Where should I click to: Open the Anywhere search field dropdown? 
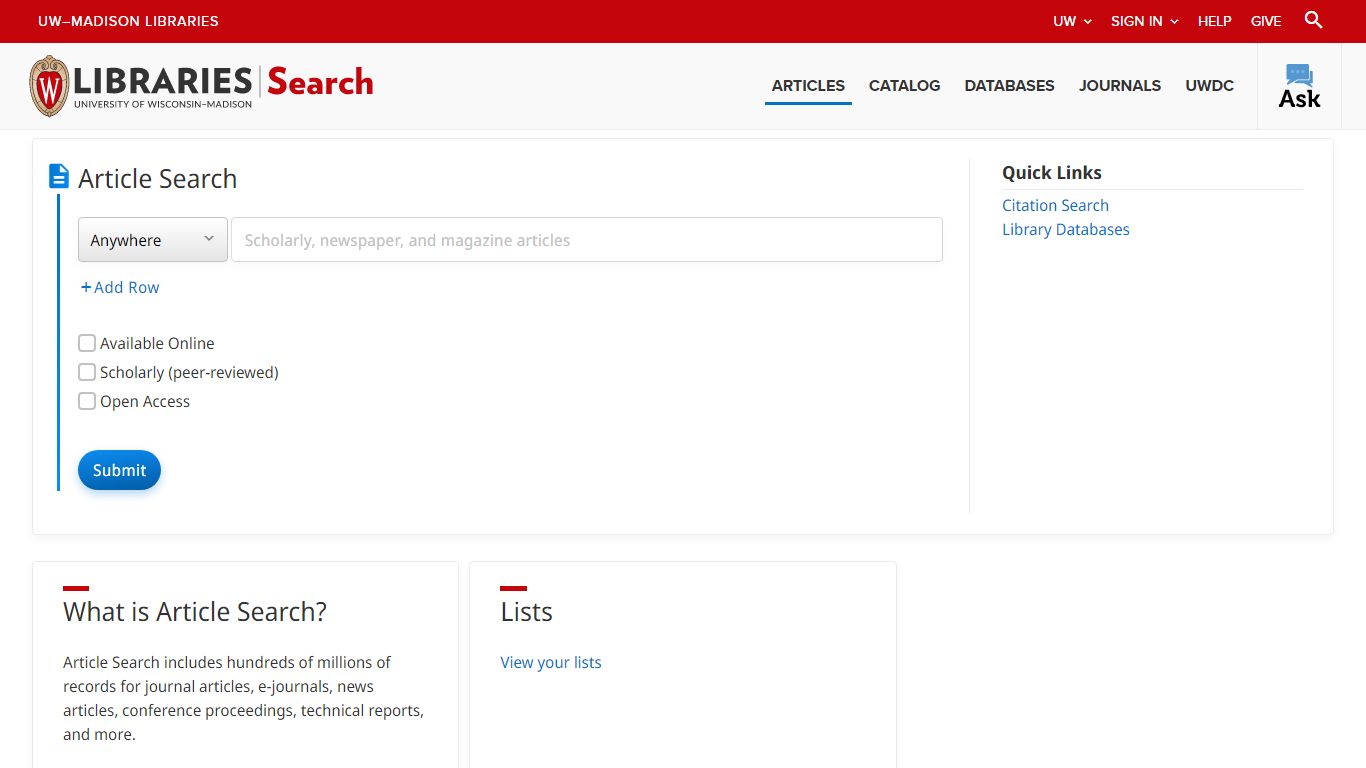click(x=153, y=240)
